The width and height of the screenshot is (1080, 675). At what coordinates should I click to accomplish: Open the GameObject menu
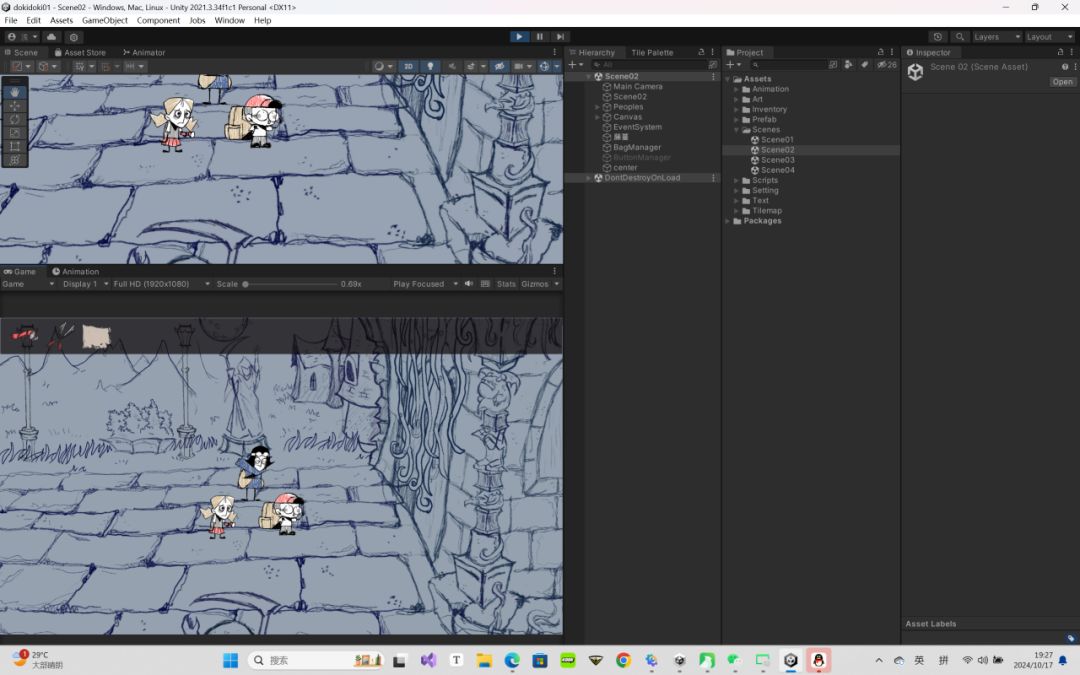[x=105, y=20]
